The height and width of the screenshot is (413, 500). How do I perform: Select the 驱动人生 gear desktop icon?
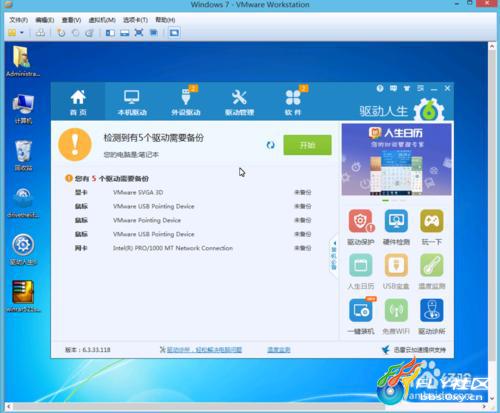(23, 250)
